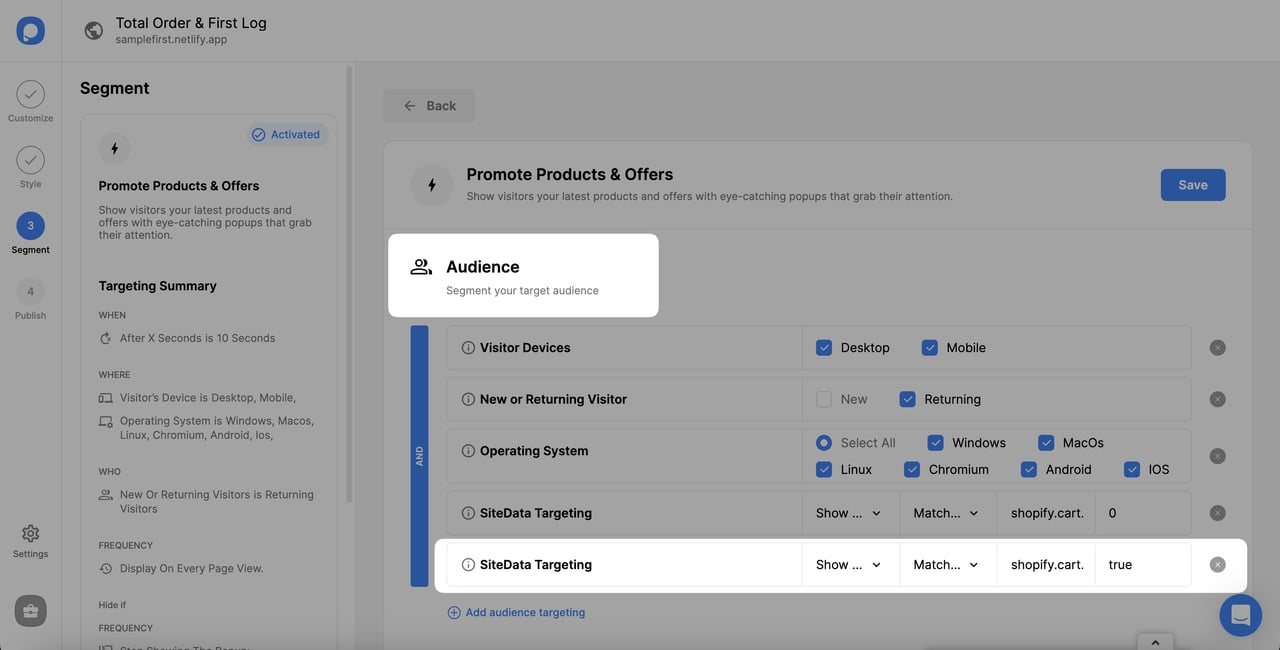Open the Customize step

pyautogui.click(x=30, y=102)
